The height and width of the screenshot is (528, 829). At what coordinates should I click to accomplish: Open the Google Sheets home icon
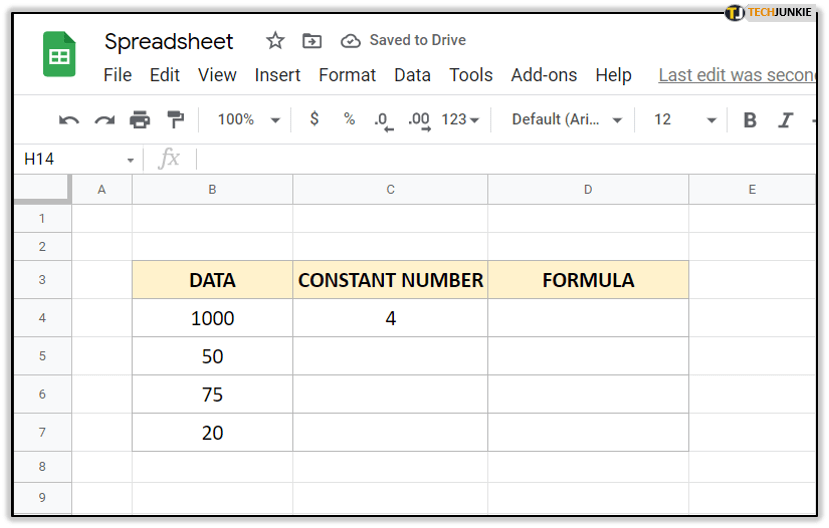59,54
